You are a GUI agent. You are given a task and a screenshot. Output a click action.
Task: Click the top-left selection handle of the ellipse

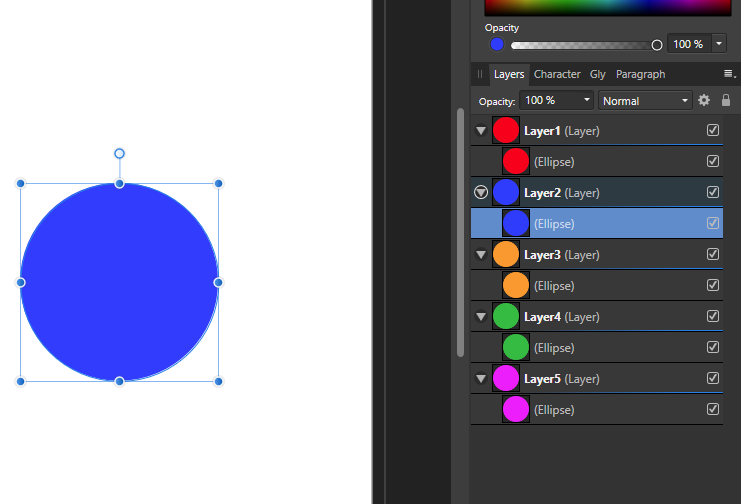[x=20, y=183]
